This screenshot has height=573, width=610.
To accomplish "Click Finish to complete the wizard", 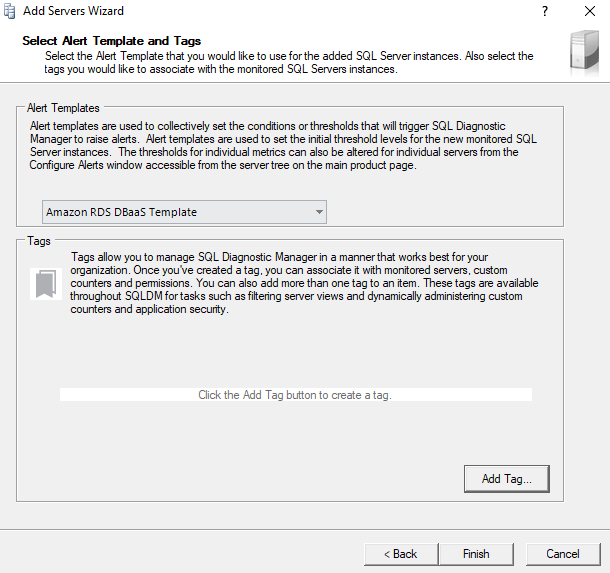I will pyautogui.click(x=476, y=553).
